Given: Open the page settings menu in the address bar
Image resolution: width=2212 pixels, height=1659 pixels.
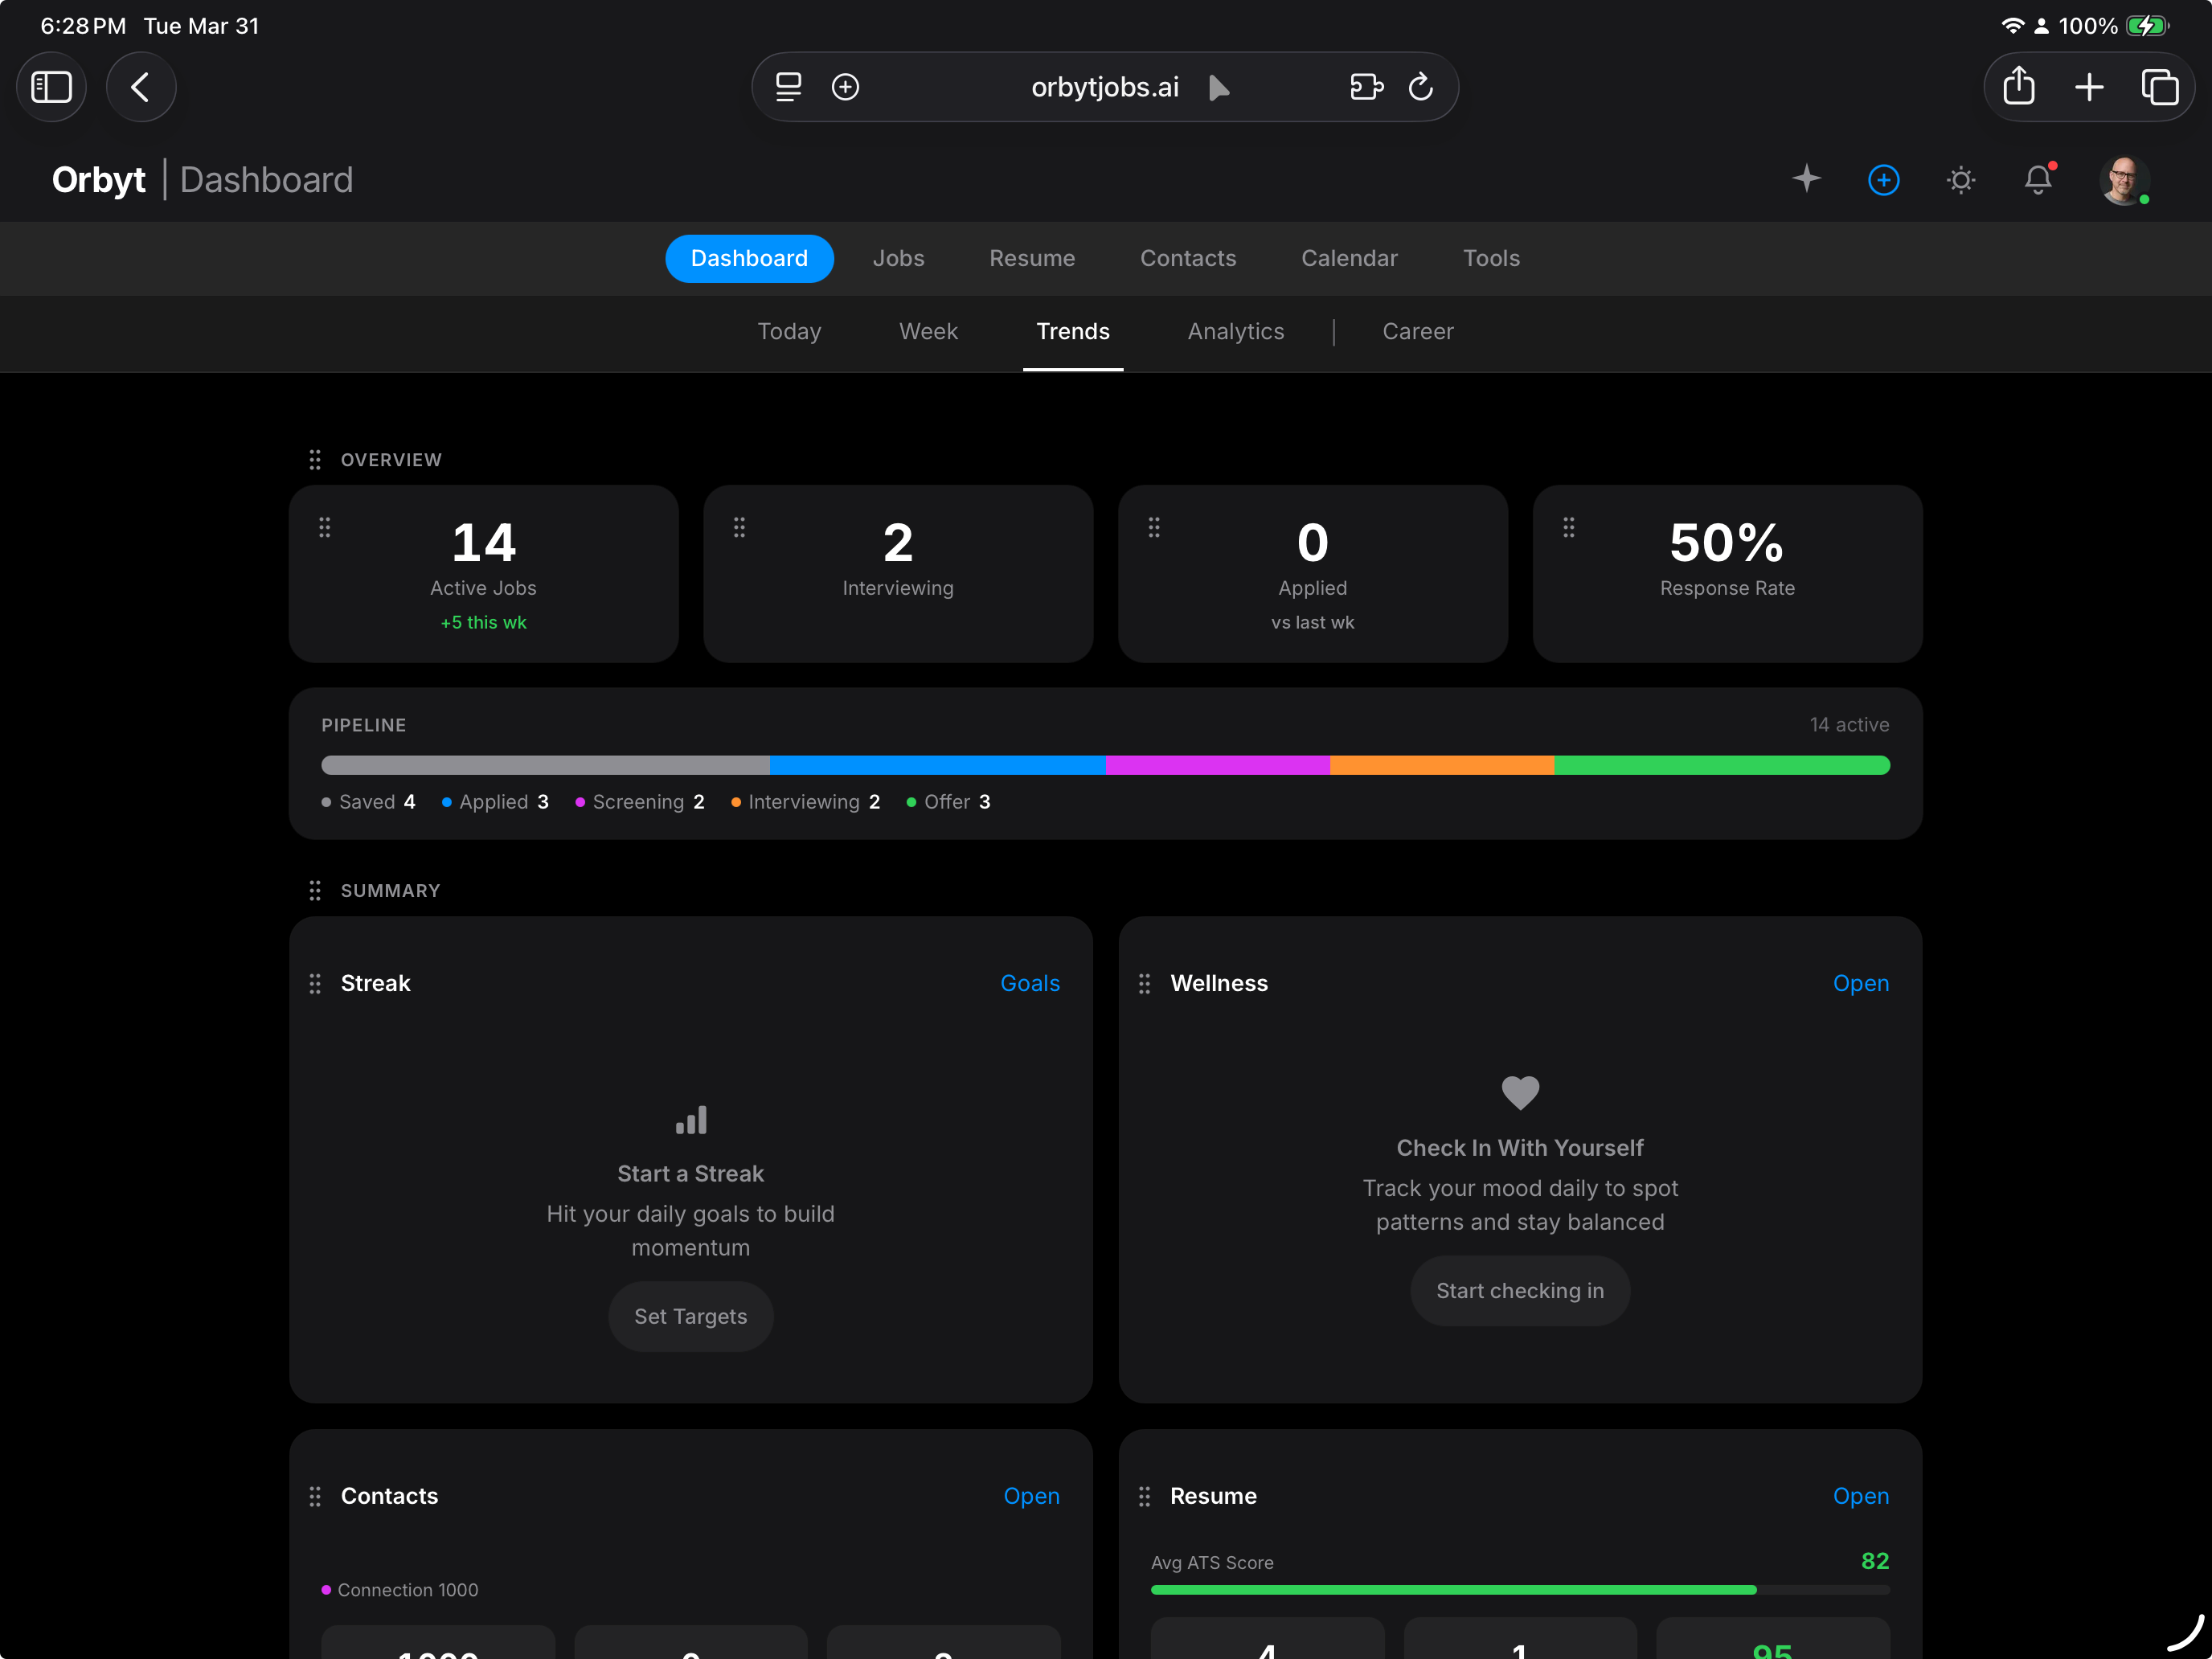Looking at the screenshot, I should (788, 87).
